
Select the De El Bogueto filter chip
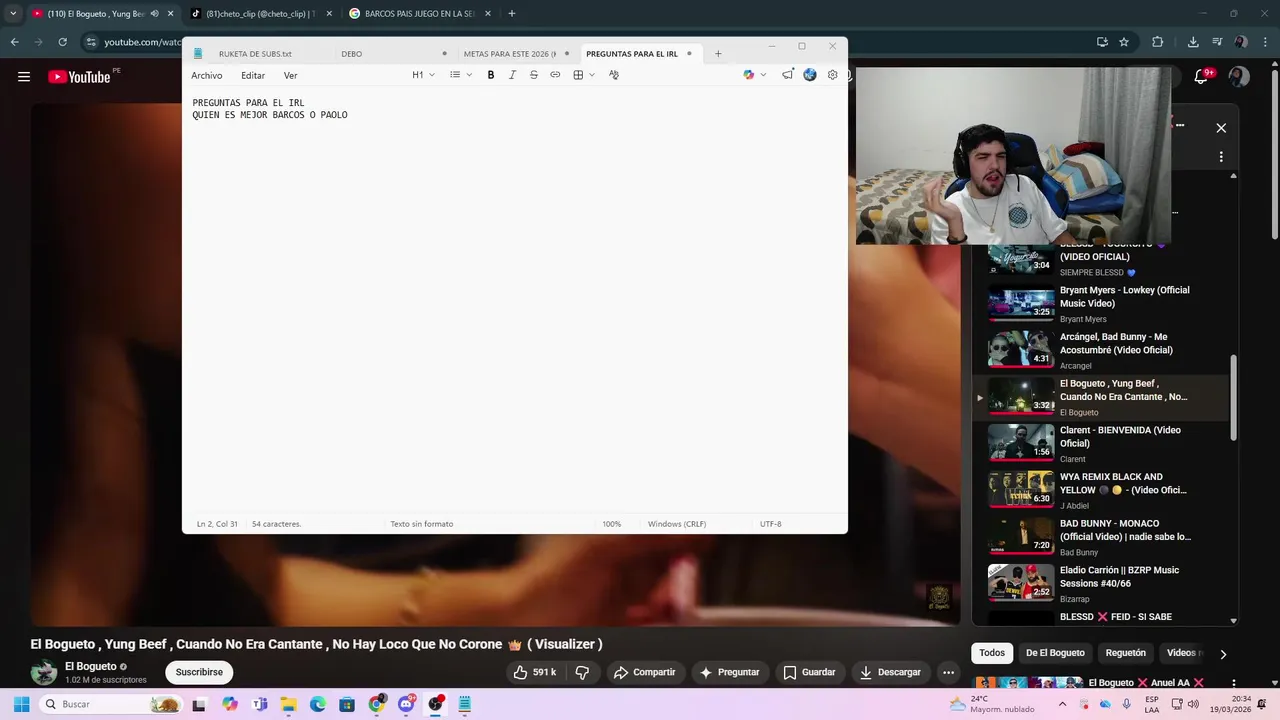pos(1055,653)
